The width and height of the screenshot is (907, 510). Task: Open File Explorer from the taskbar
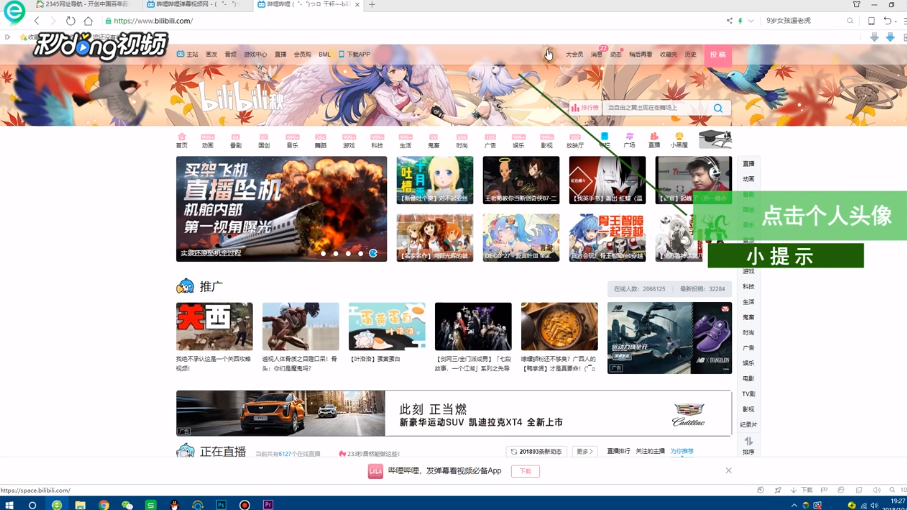(x=80, y=505)
